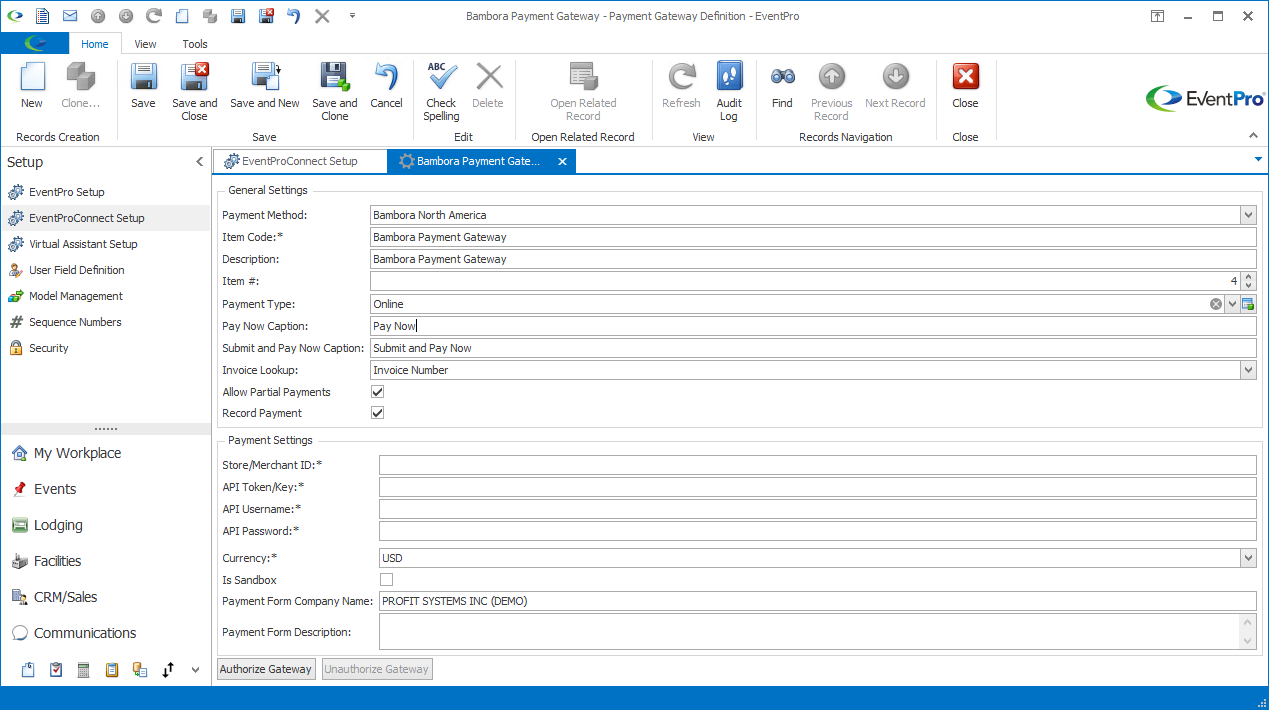Expand navigation footer options chevron

pos(193,670)
